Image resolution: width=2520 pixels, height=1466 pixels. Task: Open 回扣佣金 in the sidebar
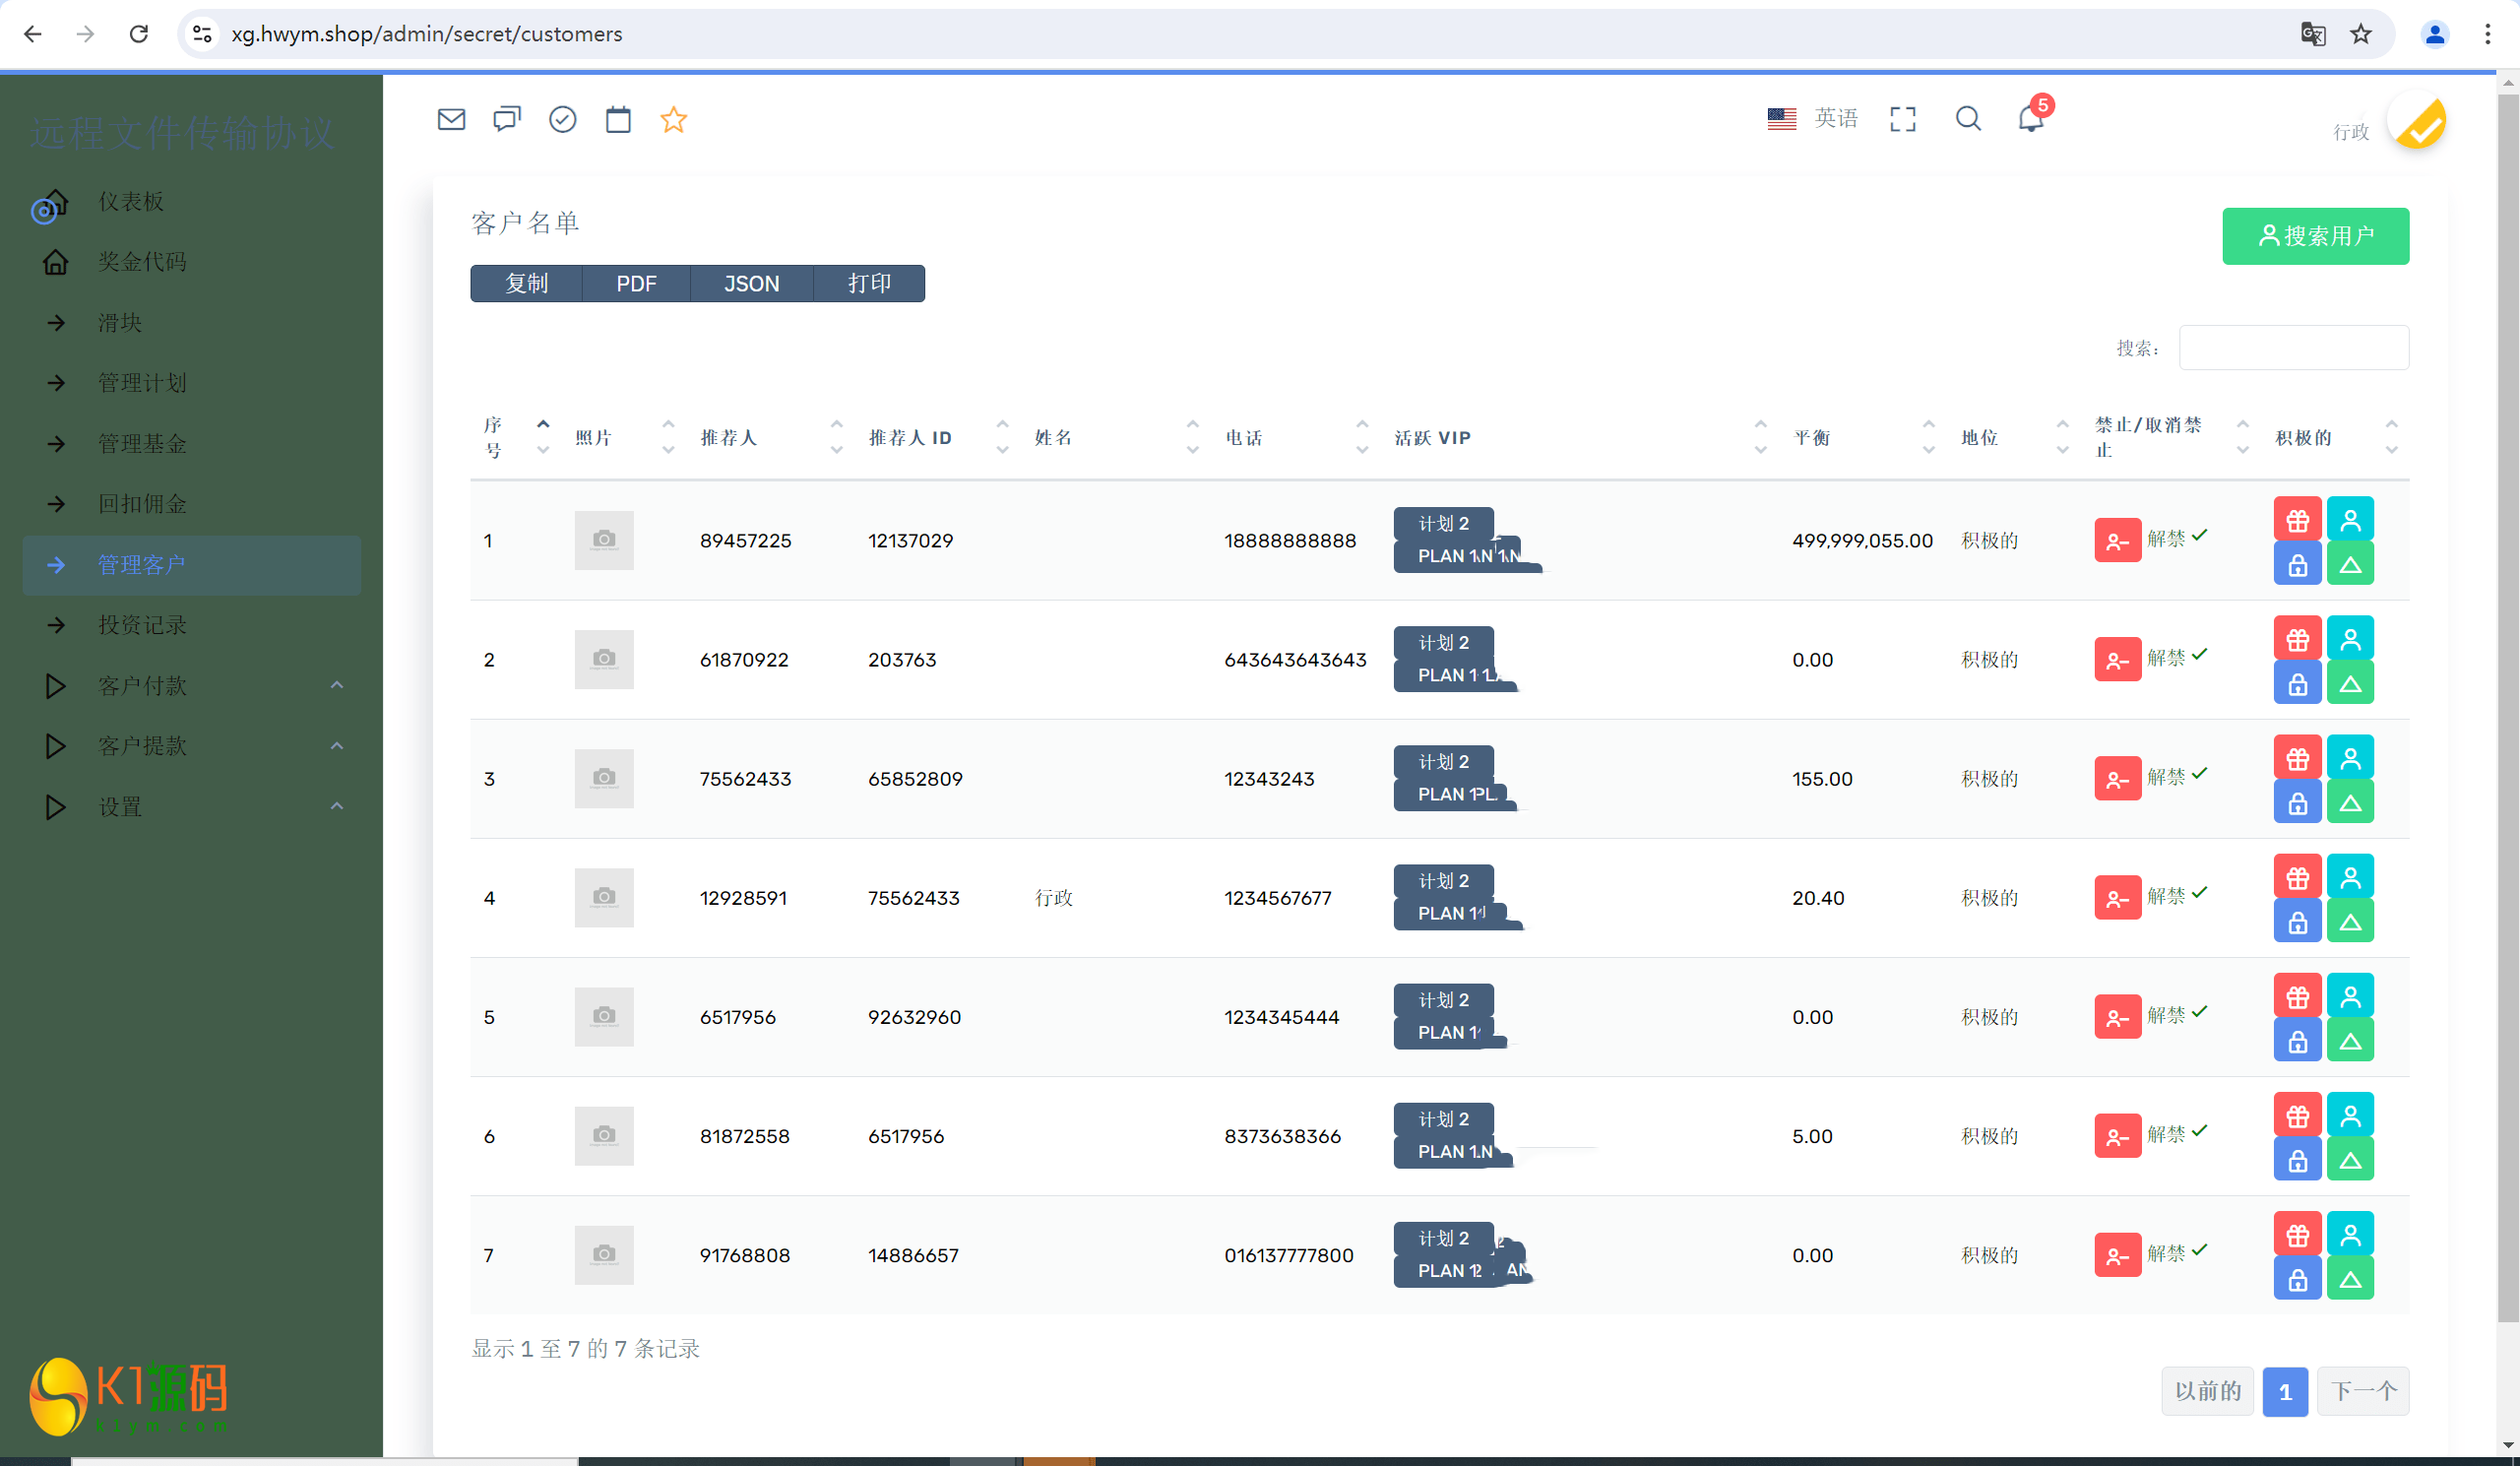pos(192,503)
